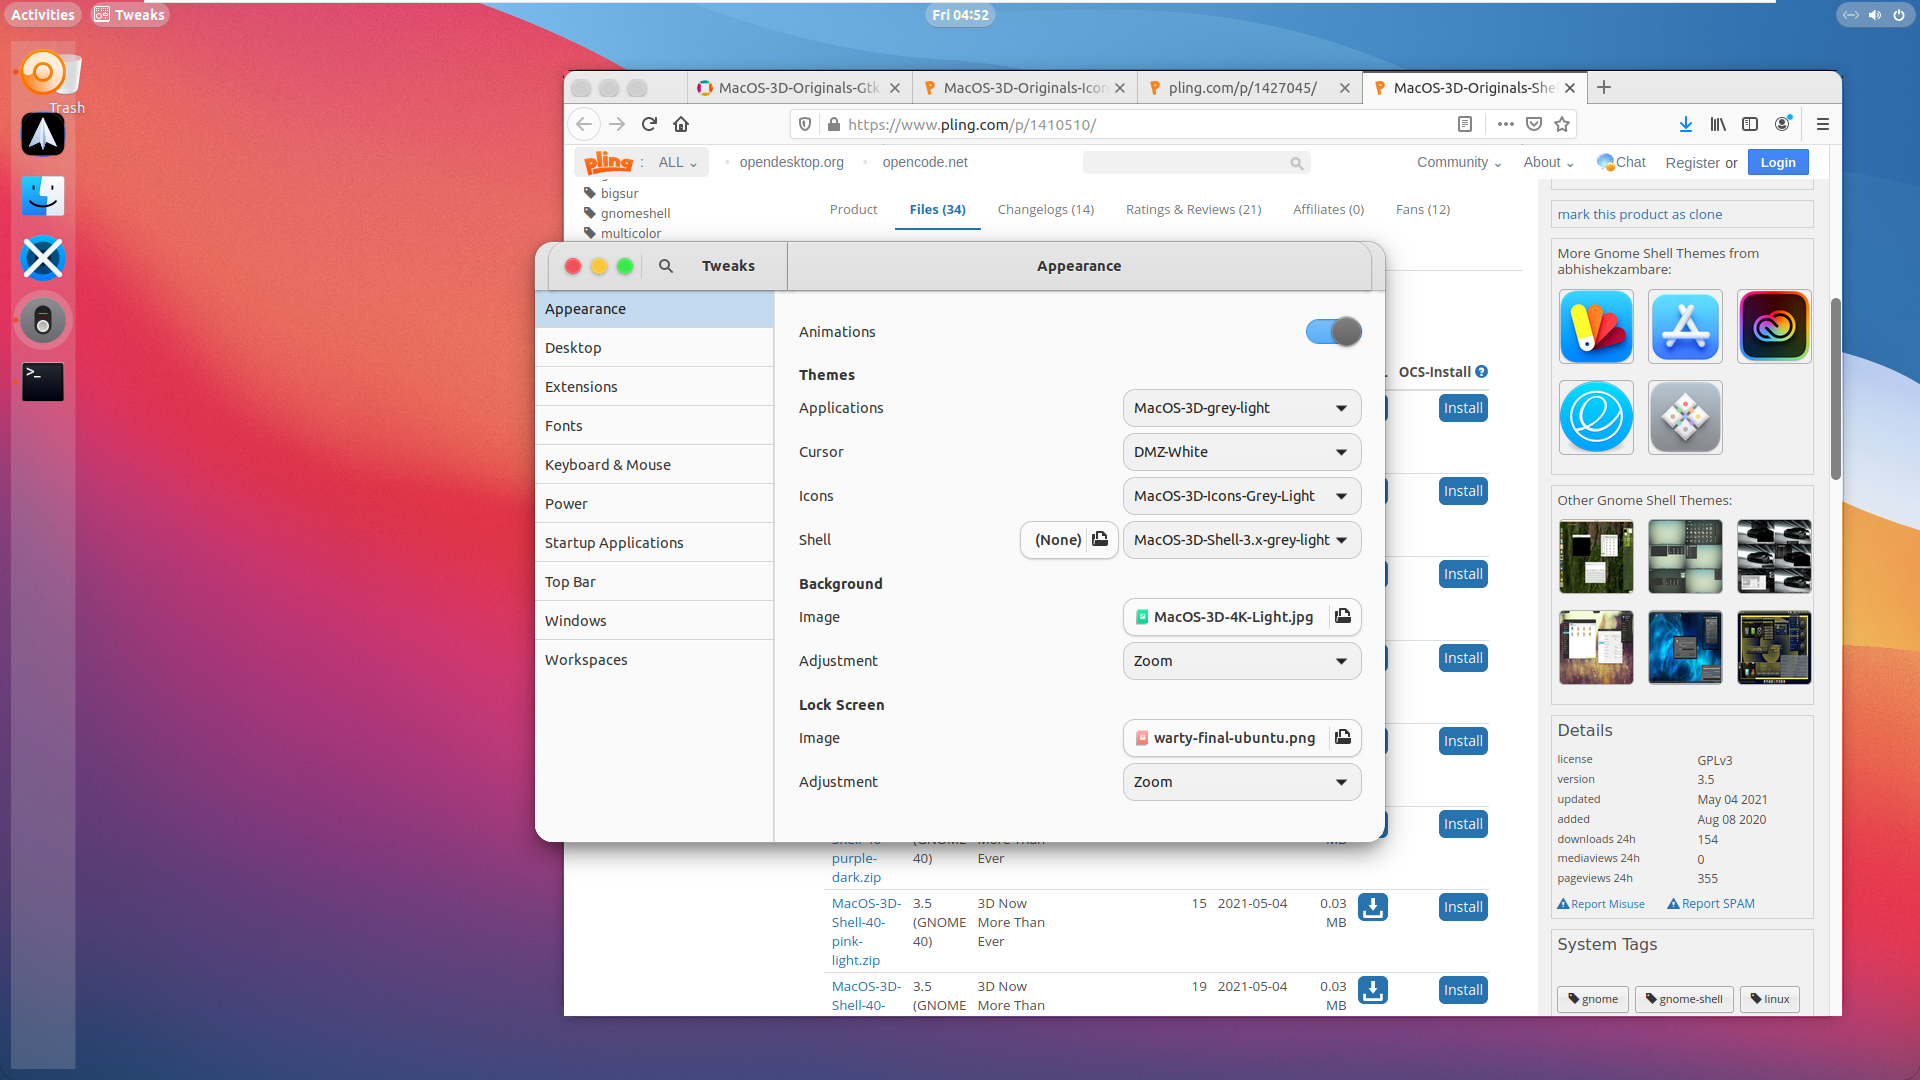Click the gnome-shell system tag
Image resolution: width=1920 pixels, height=1080 pixels.
pyautogui.click(x=1684, y=999)
